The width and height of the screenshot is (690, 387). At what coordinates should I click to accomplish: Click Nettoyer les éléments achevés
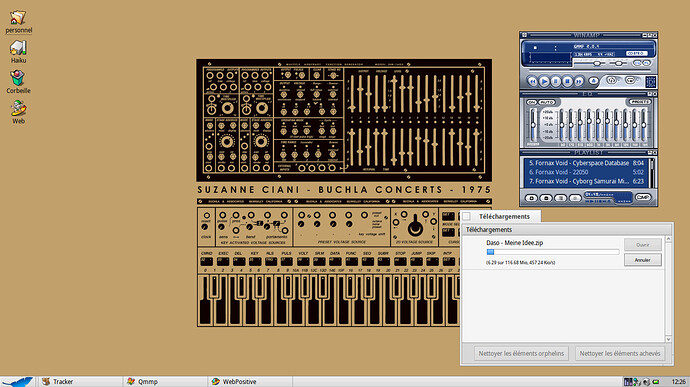point(620,354)
